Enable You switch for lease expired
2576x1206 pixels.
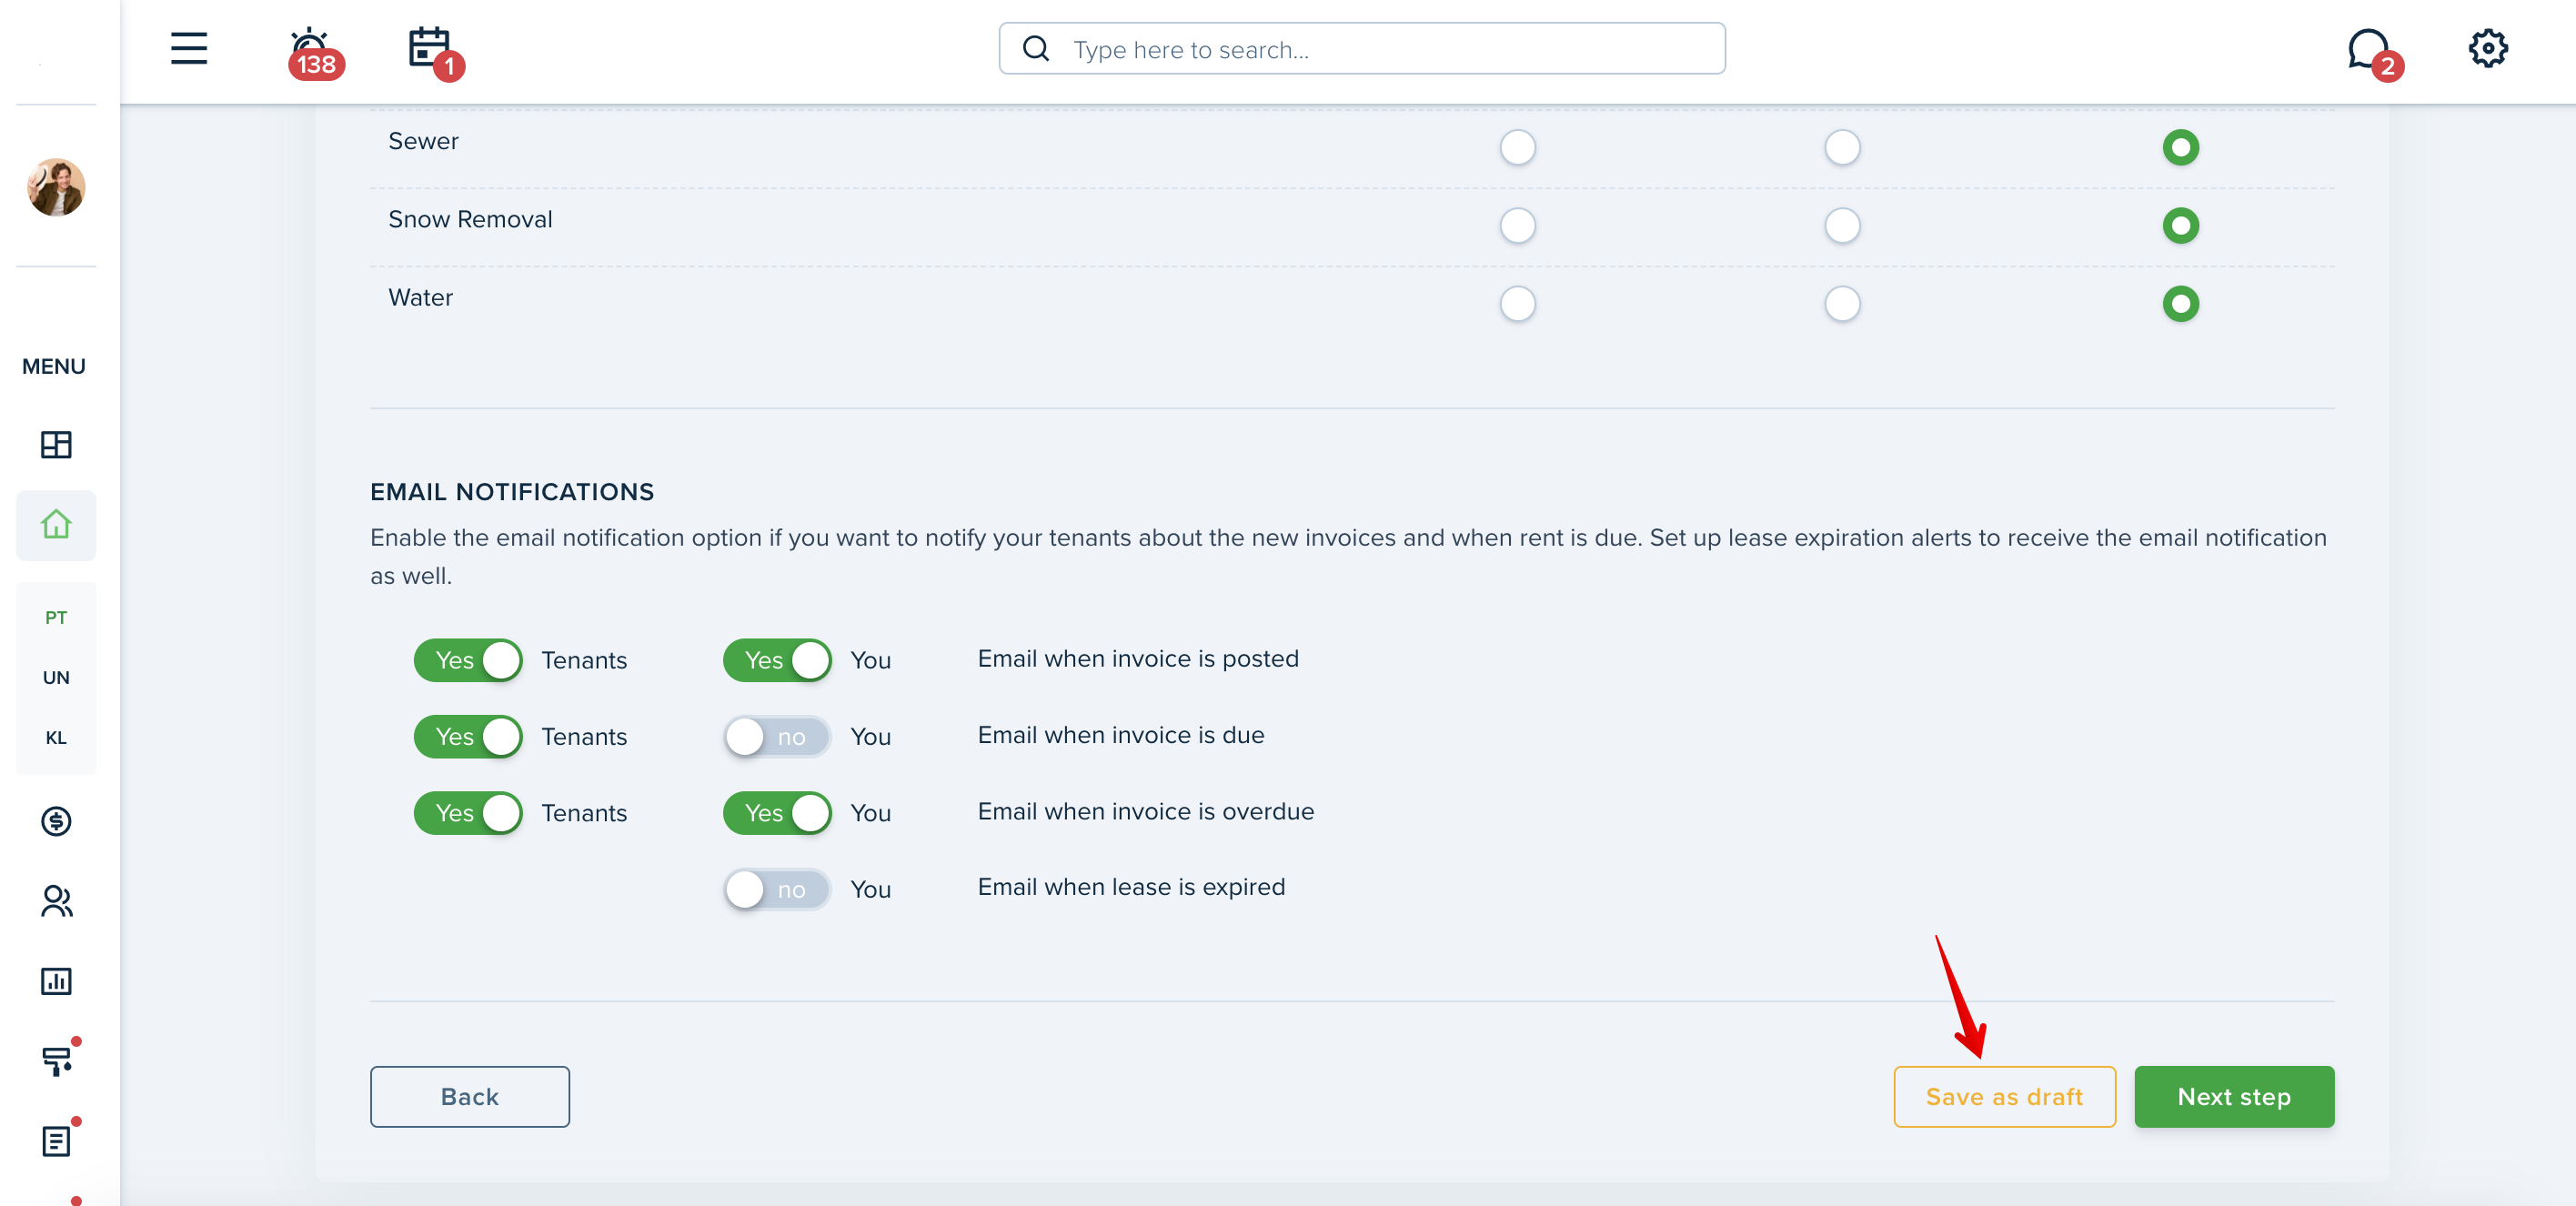pyautogui.click(x=777, y=889)
